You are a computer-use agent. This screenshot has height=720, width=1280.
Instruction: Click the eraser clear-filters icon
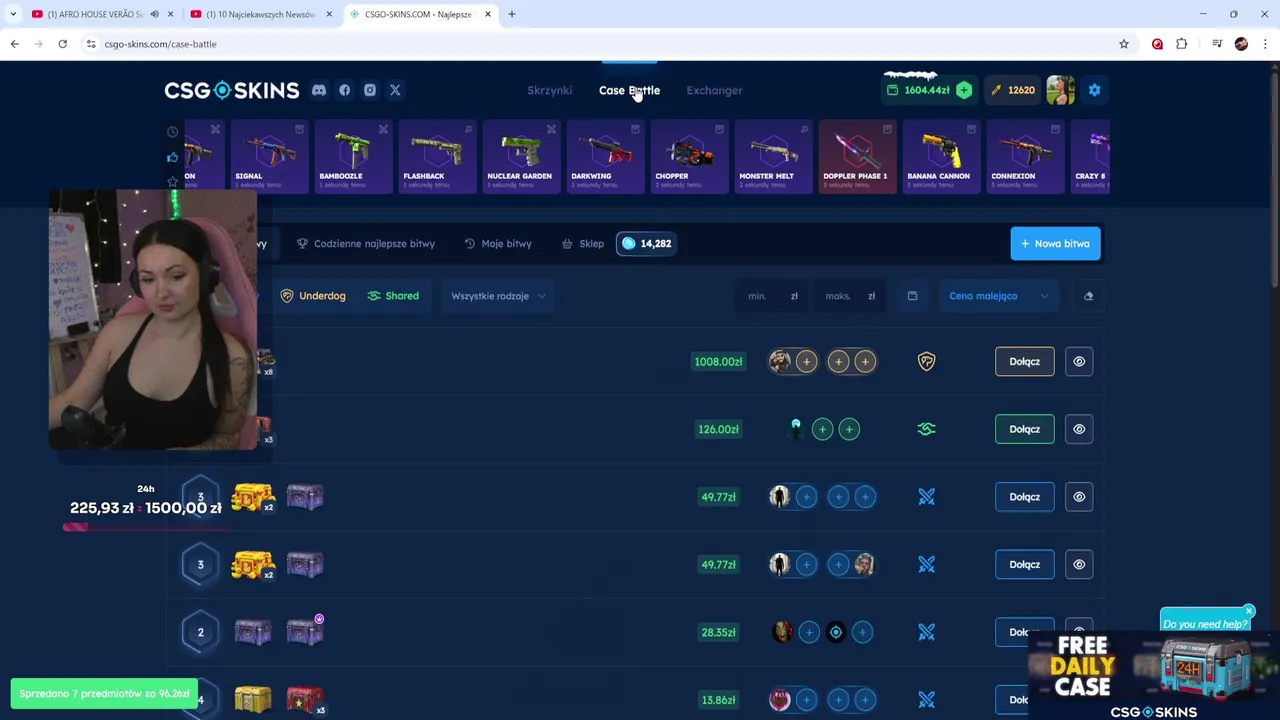pos(1088,296)
